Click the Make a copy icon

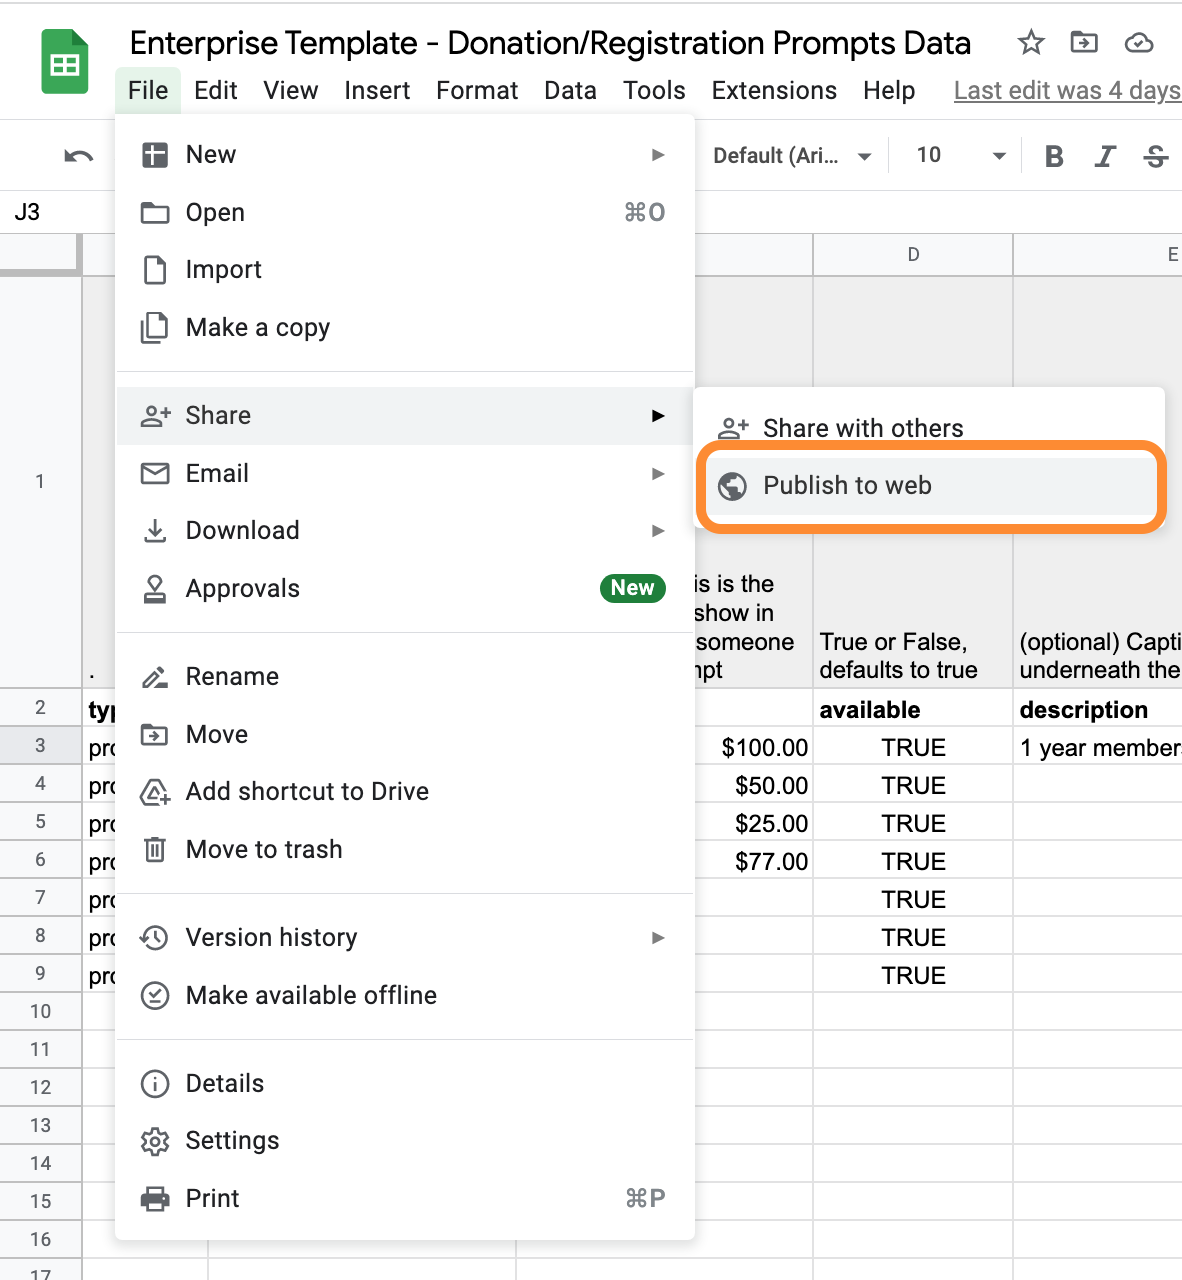[155, 328]
